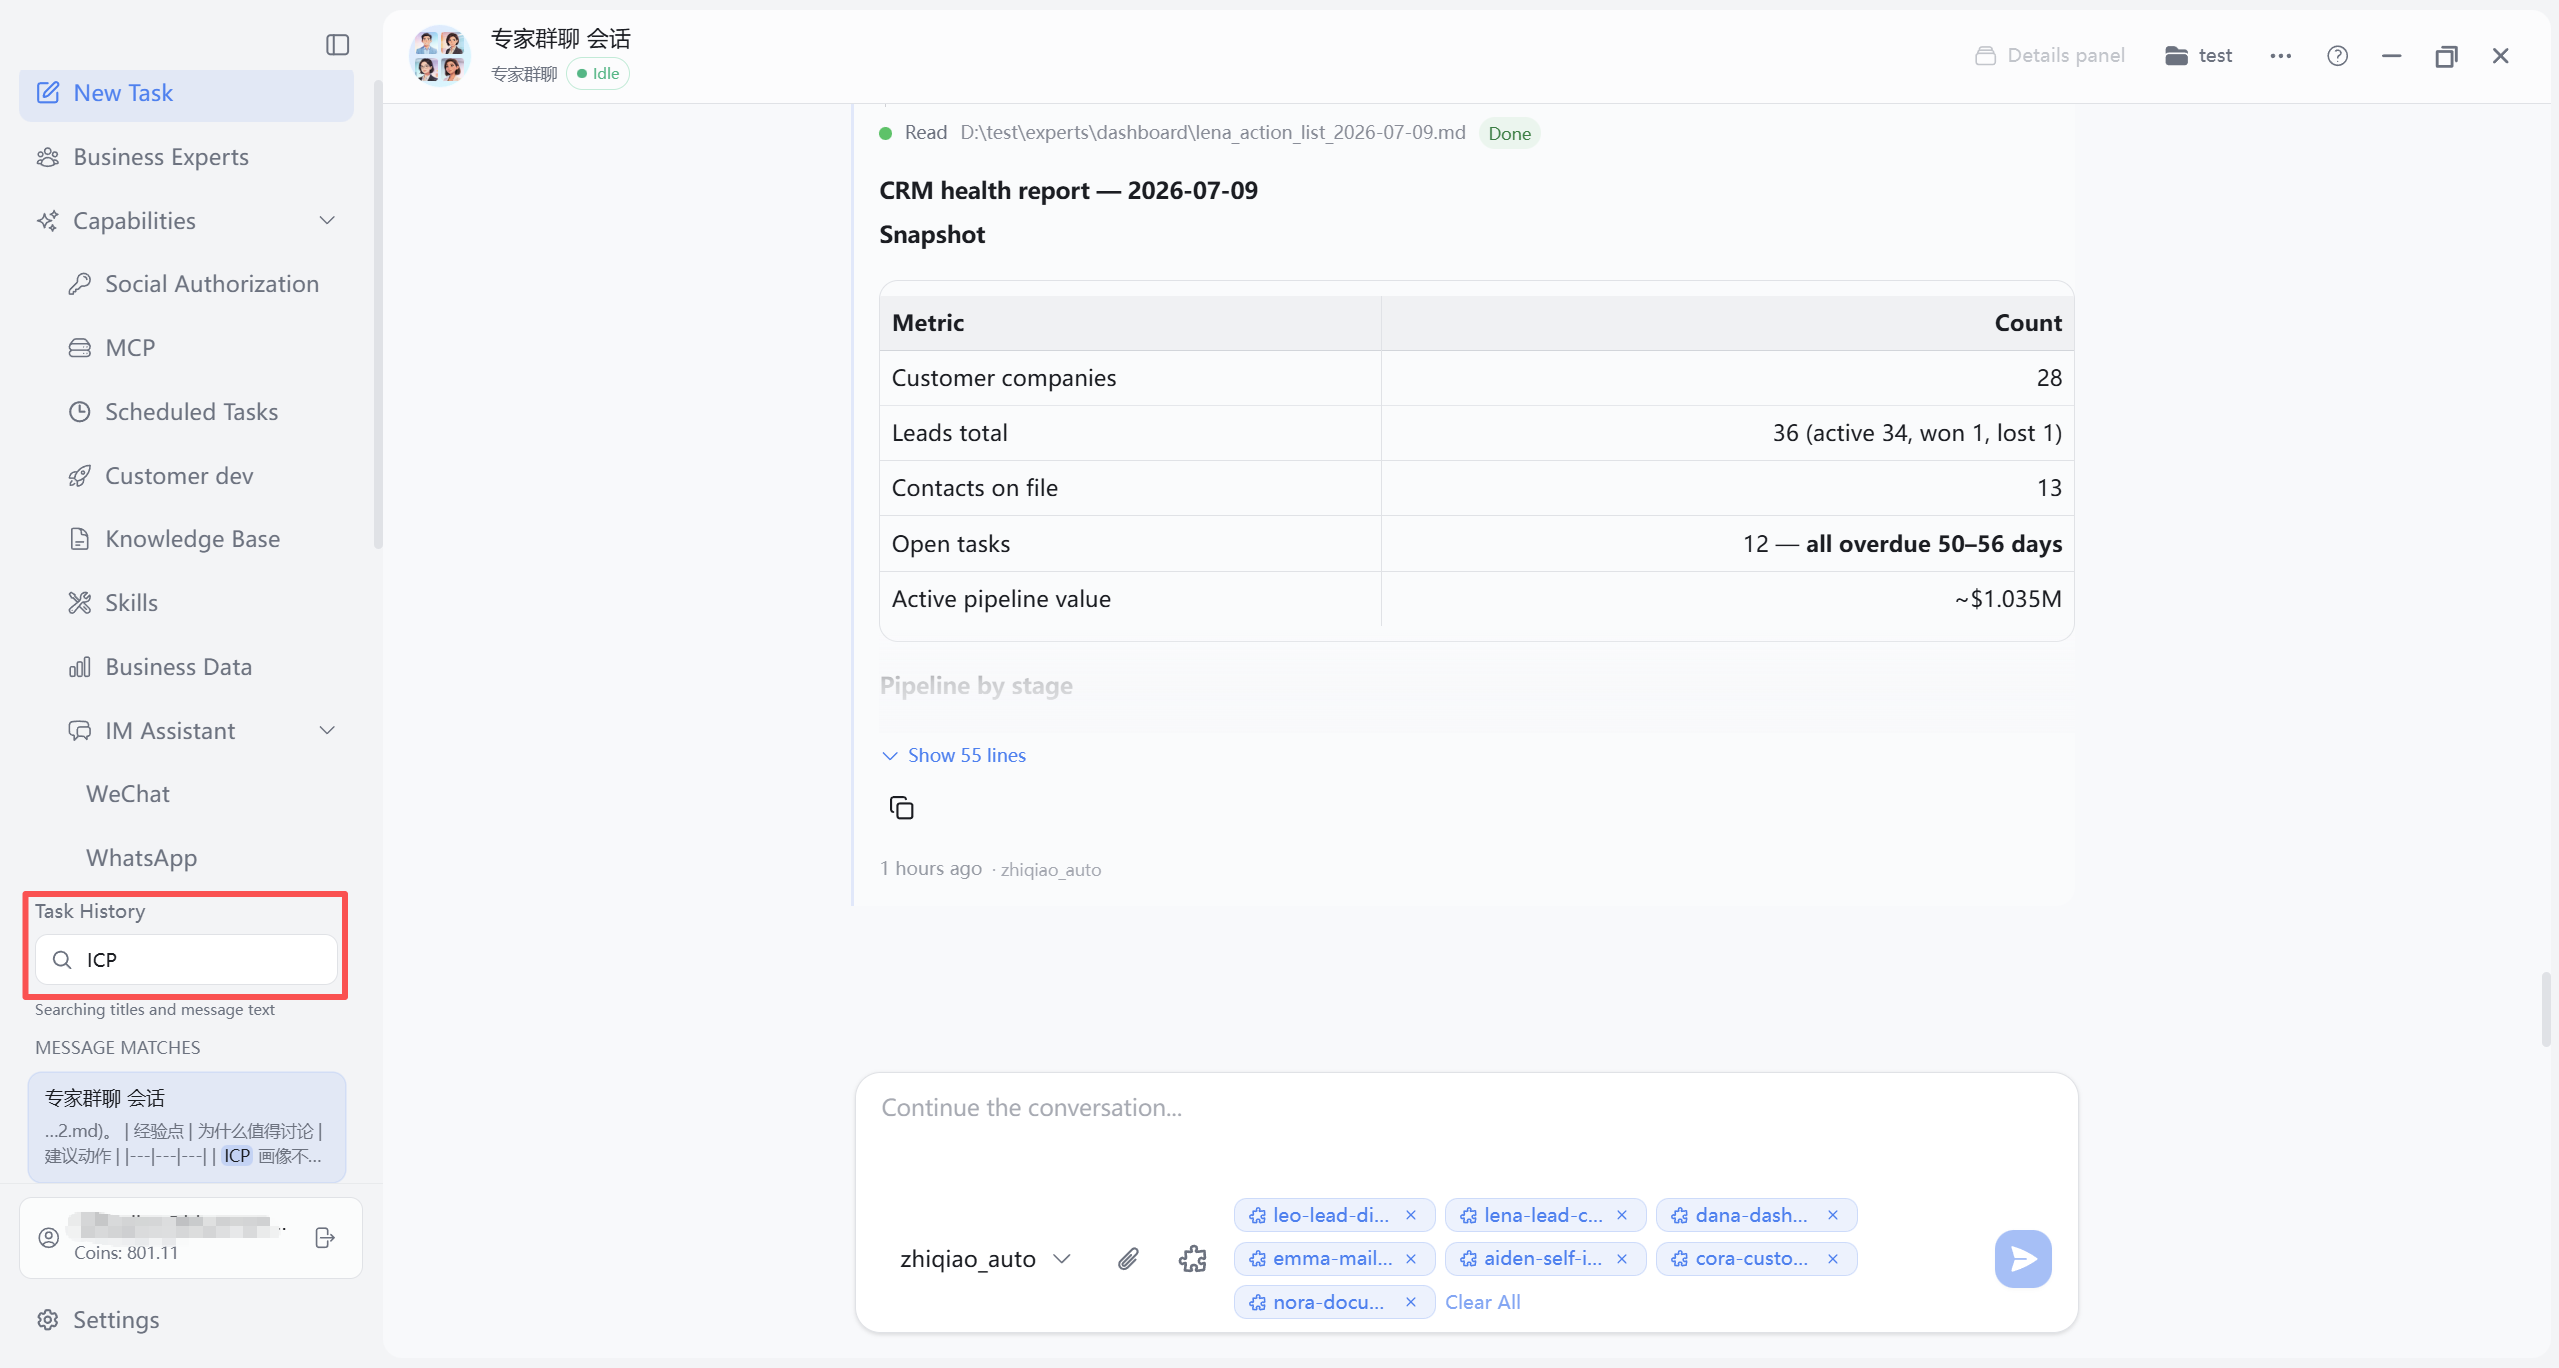Remove the cora-custo... skill chip
This screenshot has width=2559, height=1368.
coord(1832,1259)
